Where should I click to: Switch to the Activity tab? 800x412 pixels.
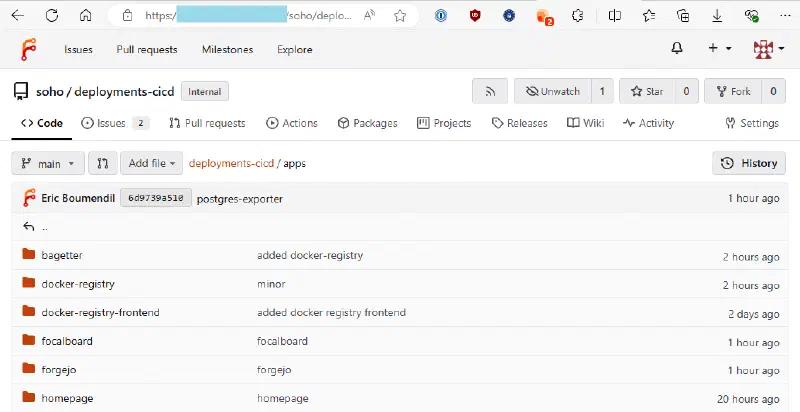pos(648,123)
